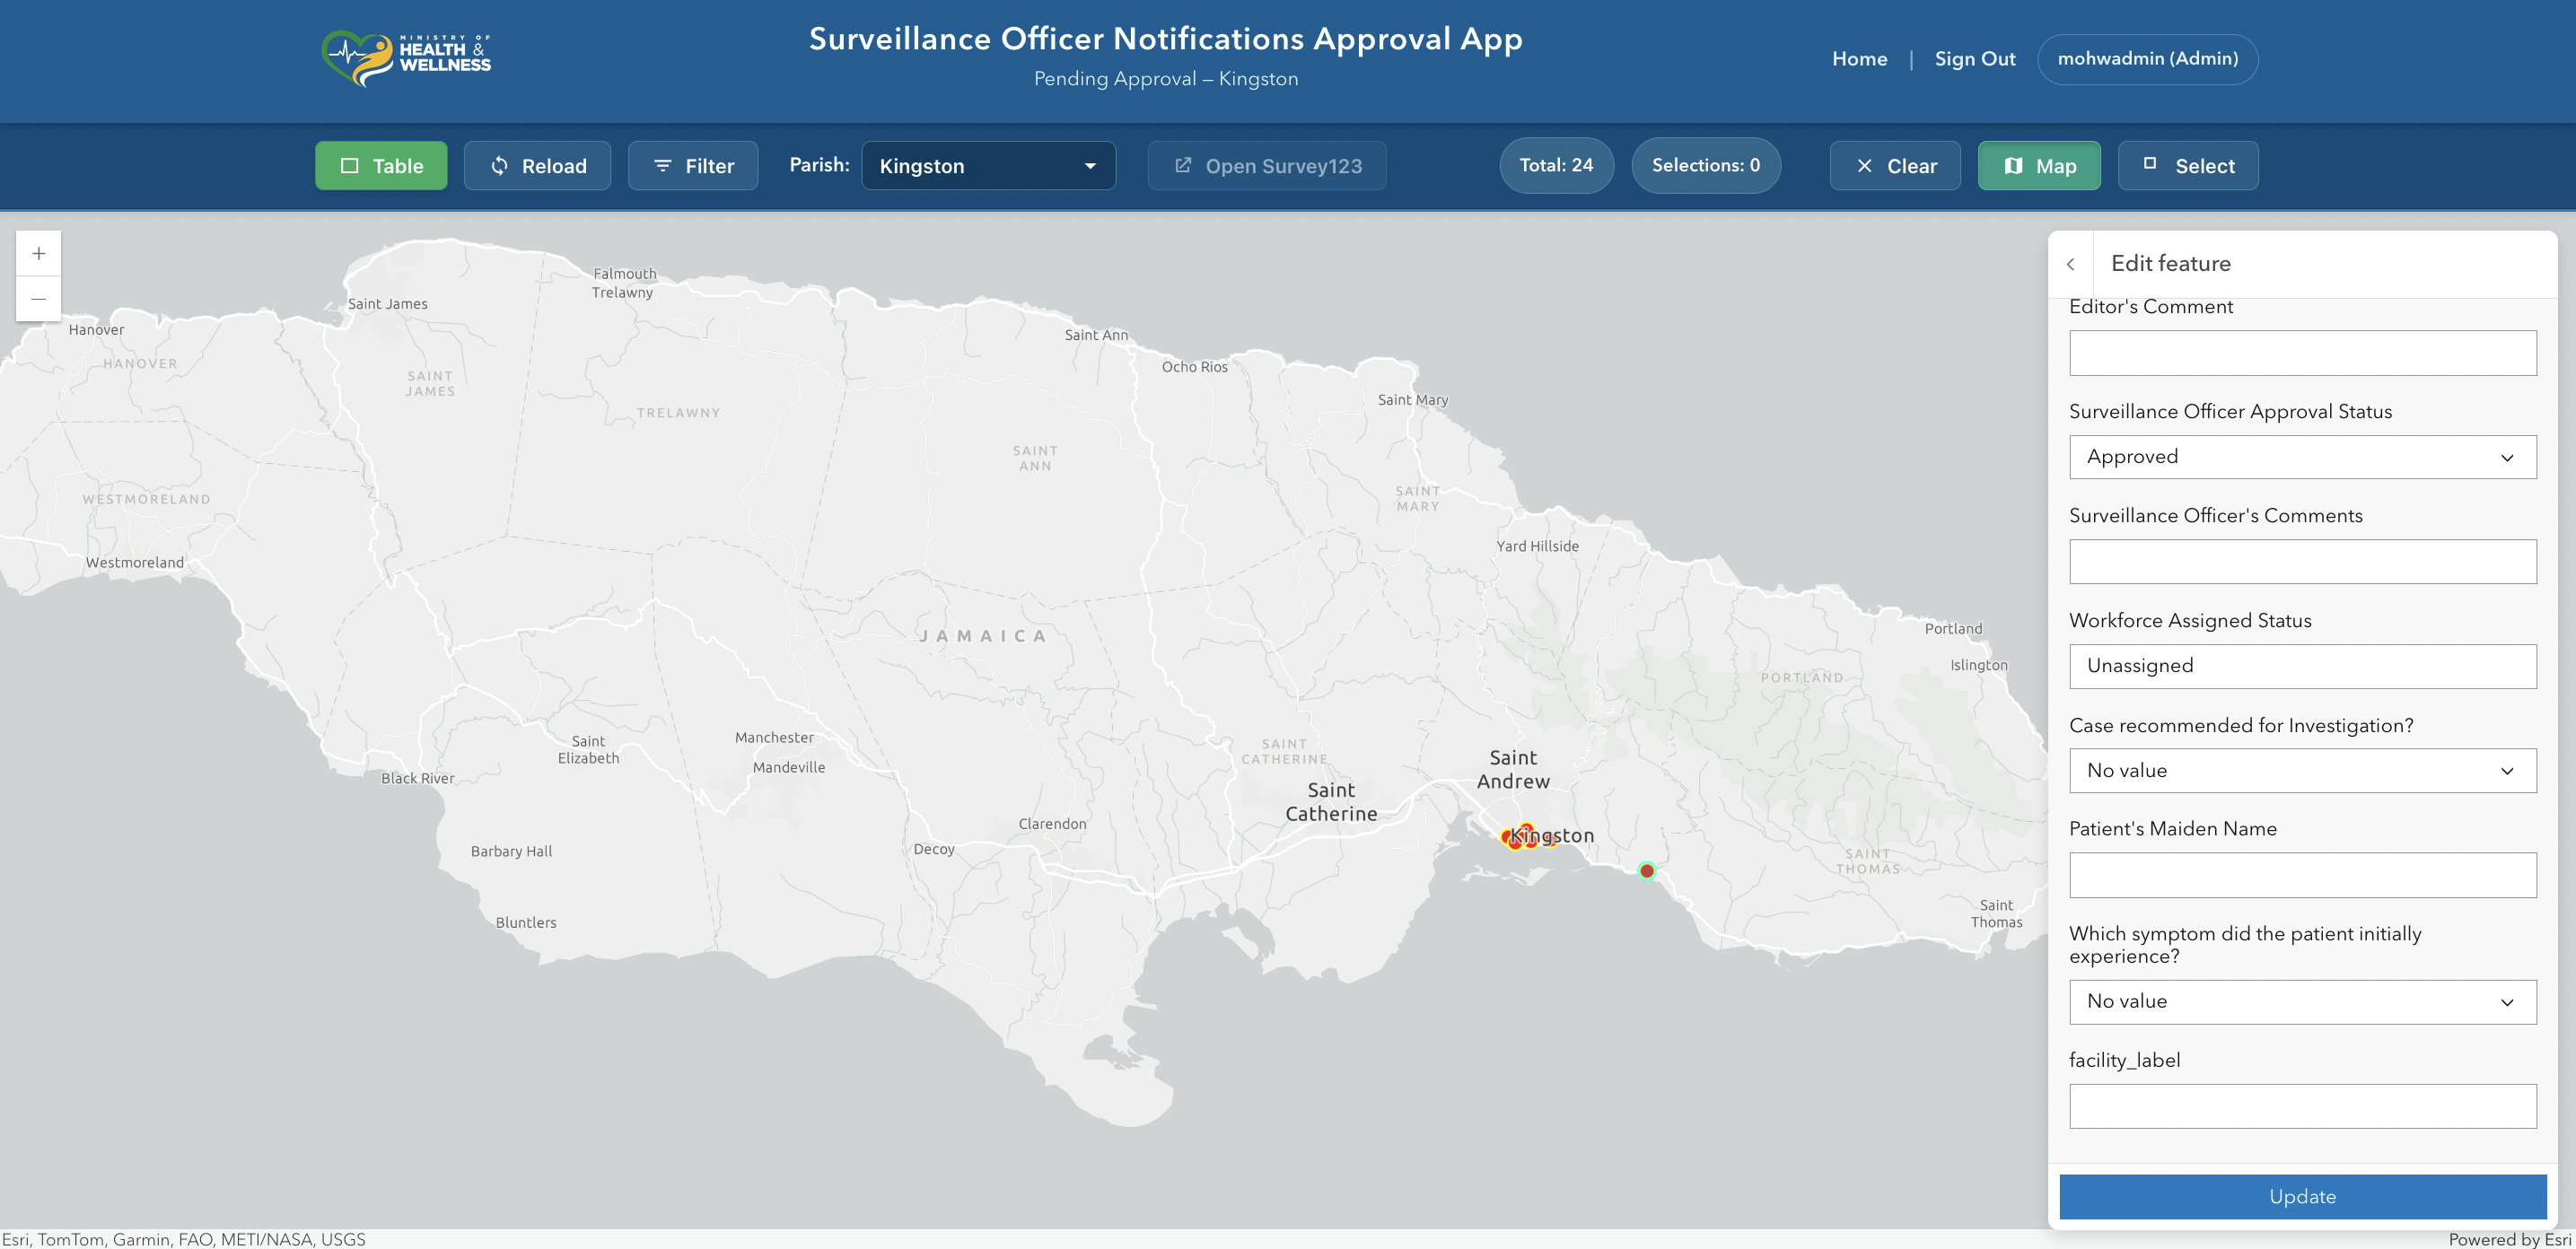The image size is (2576, 1249).
Task: Collapse the Edit feature panel with the chevron
Action: click(x=2072, y=263)
